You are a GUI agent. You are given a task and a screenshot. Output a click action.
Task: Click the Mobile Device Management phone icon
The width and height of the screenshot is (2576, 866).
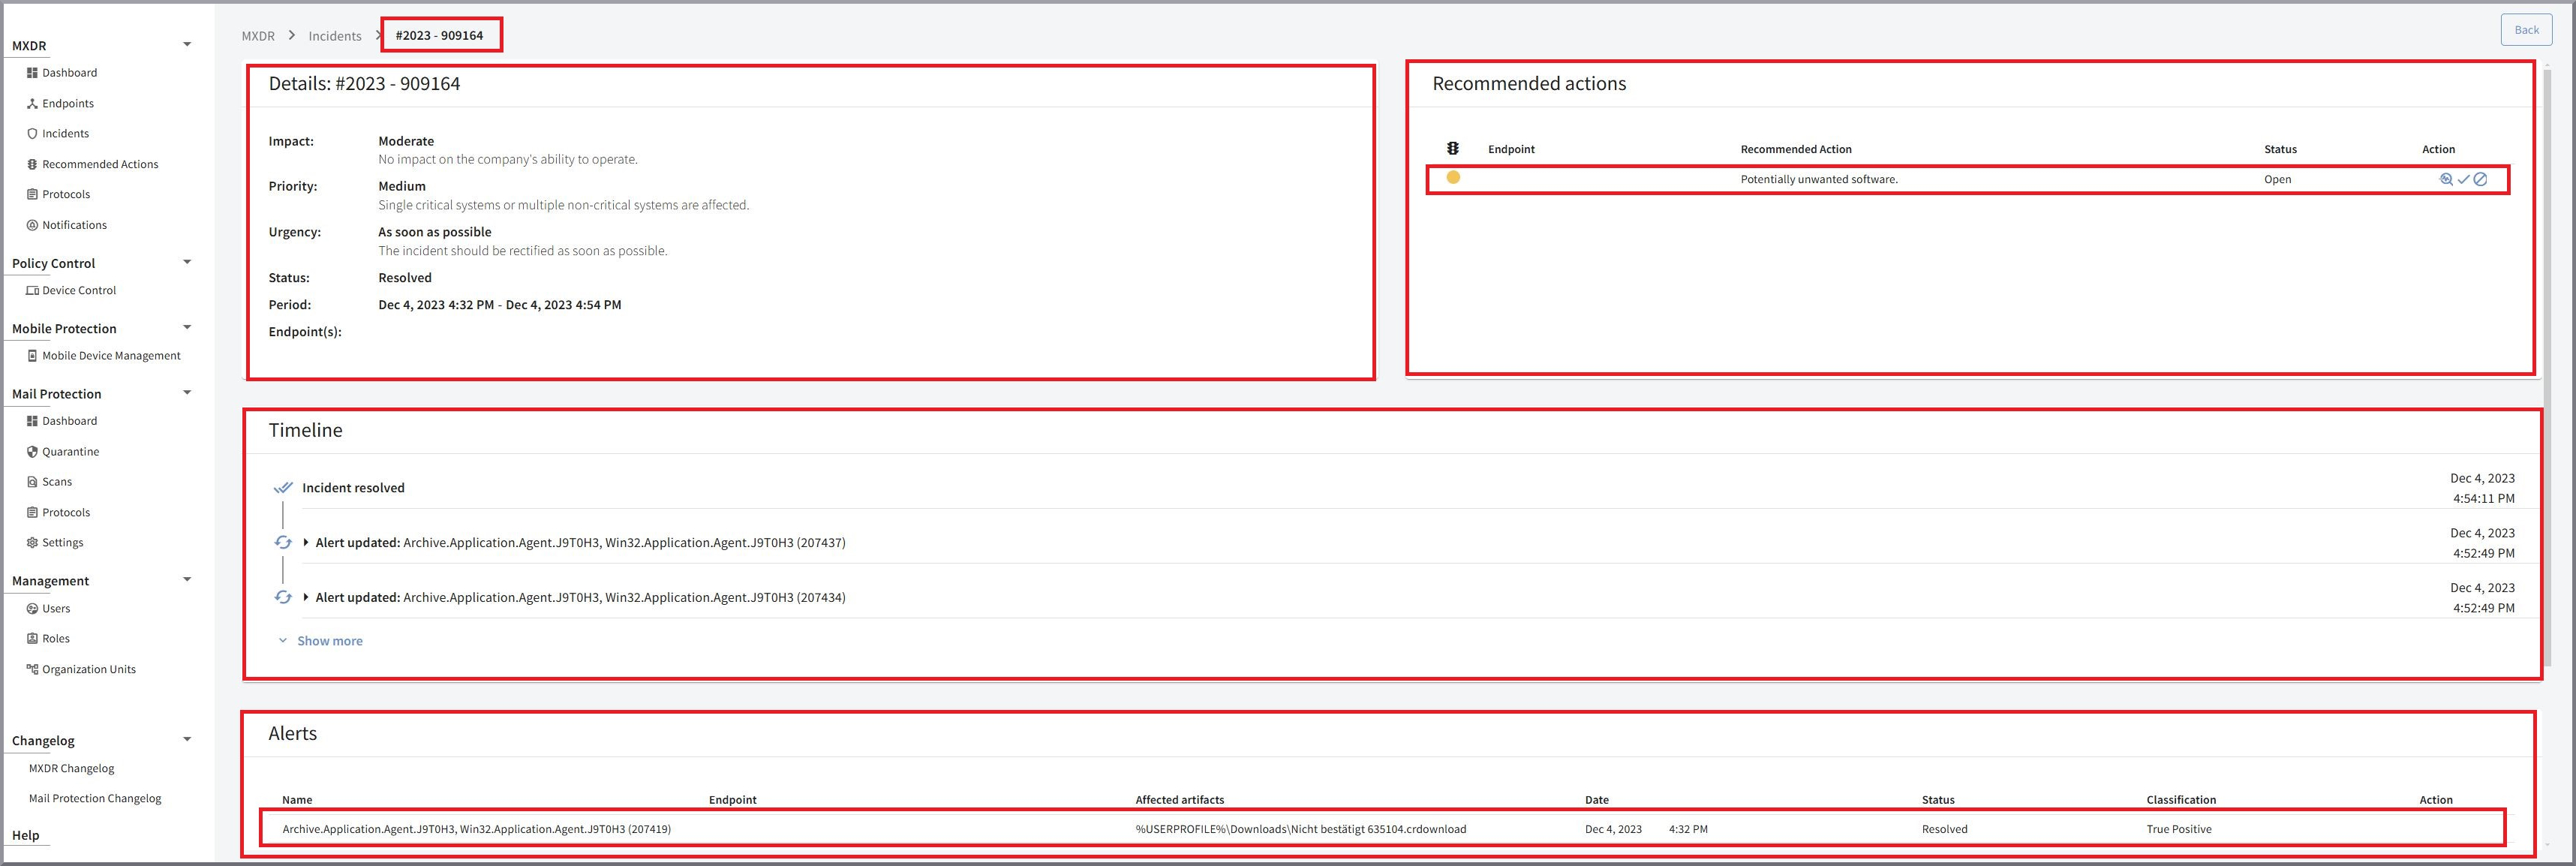coord(32,356)
